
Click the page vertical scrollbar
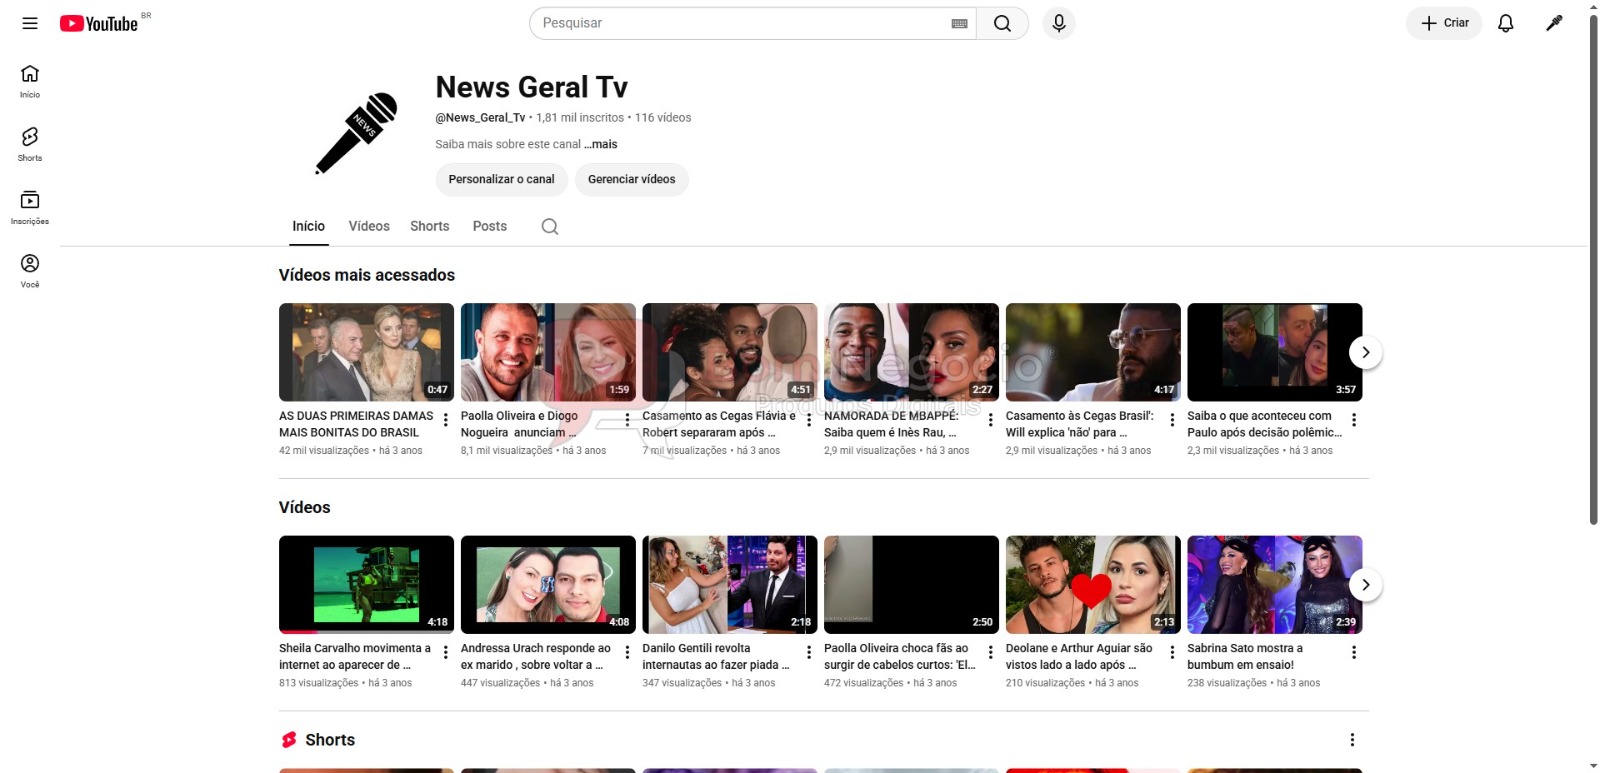click(x=1593, y=270)
